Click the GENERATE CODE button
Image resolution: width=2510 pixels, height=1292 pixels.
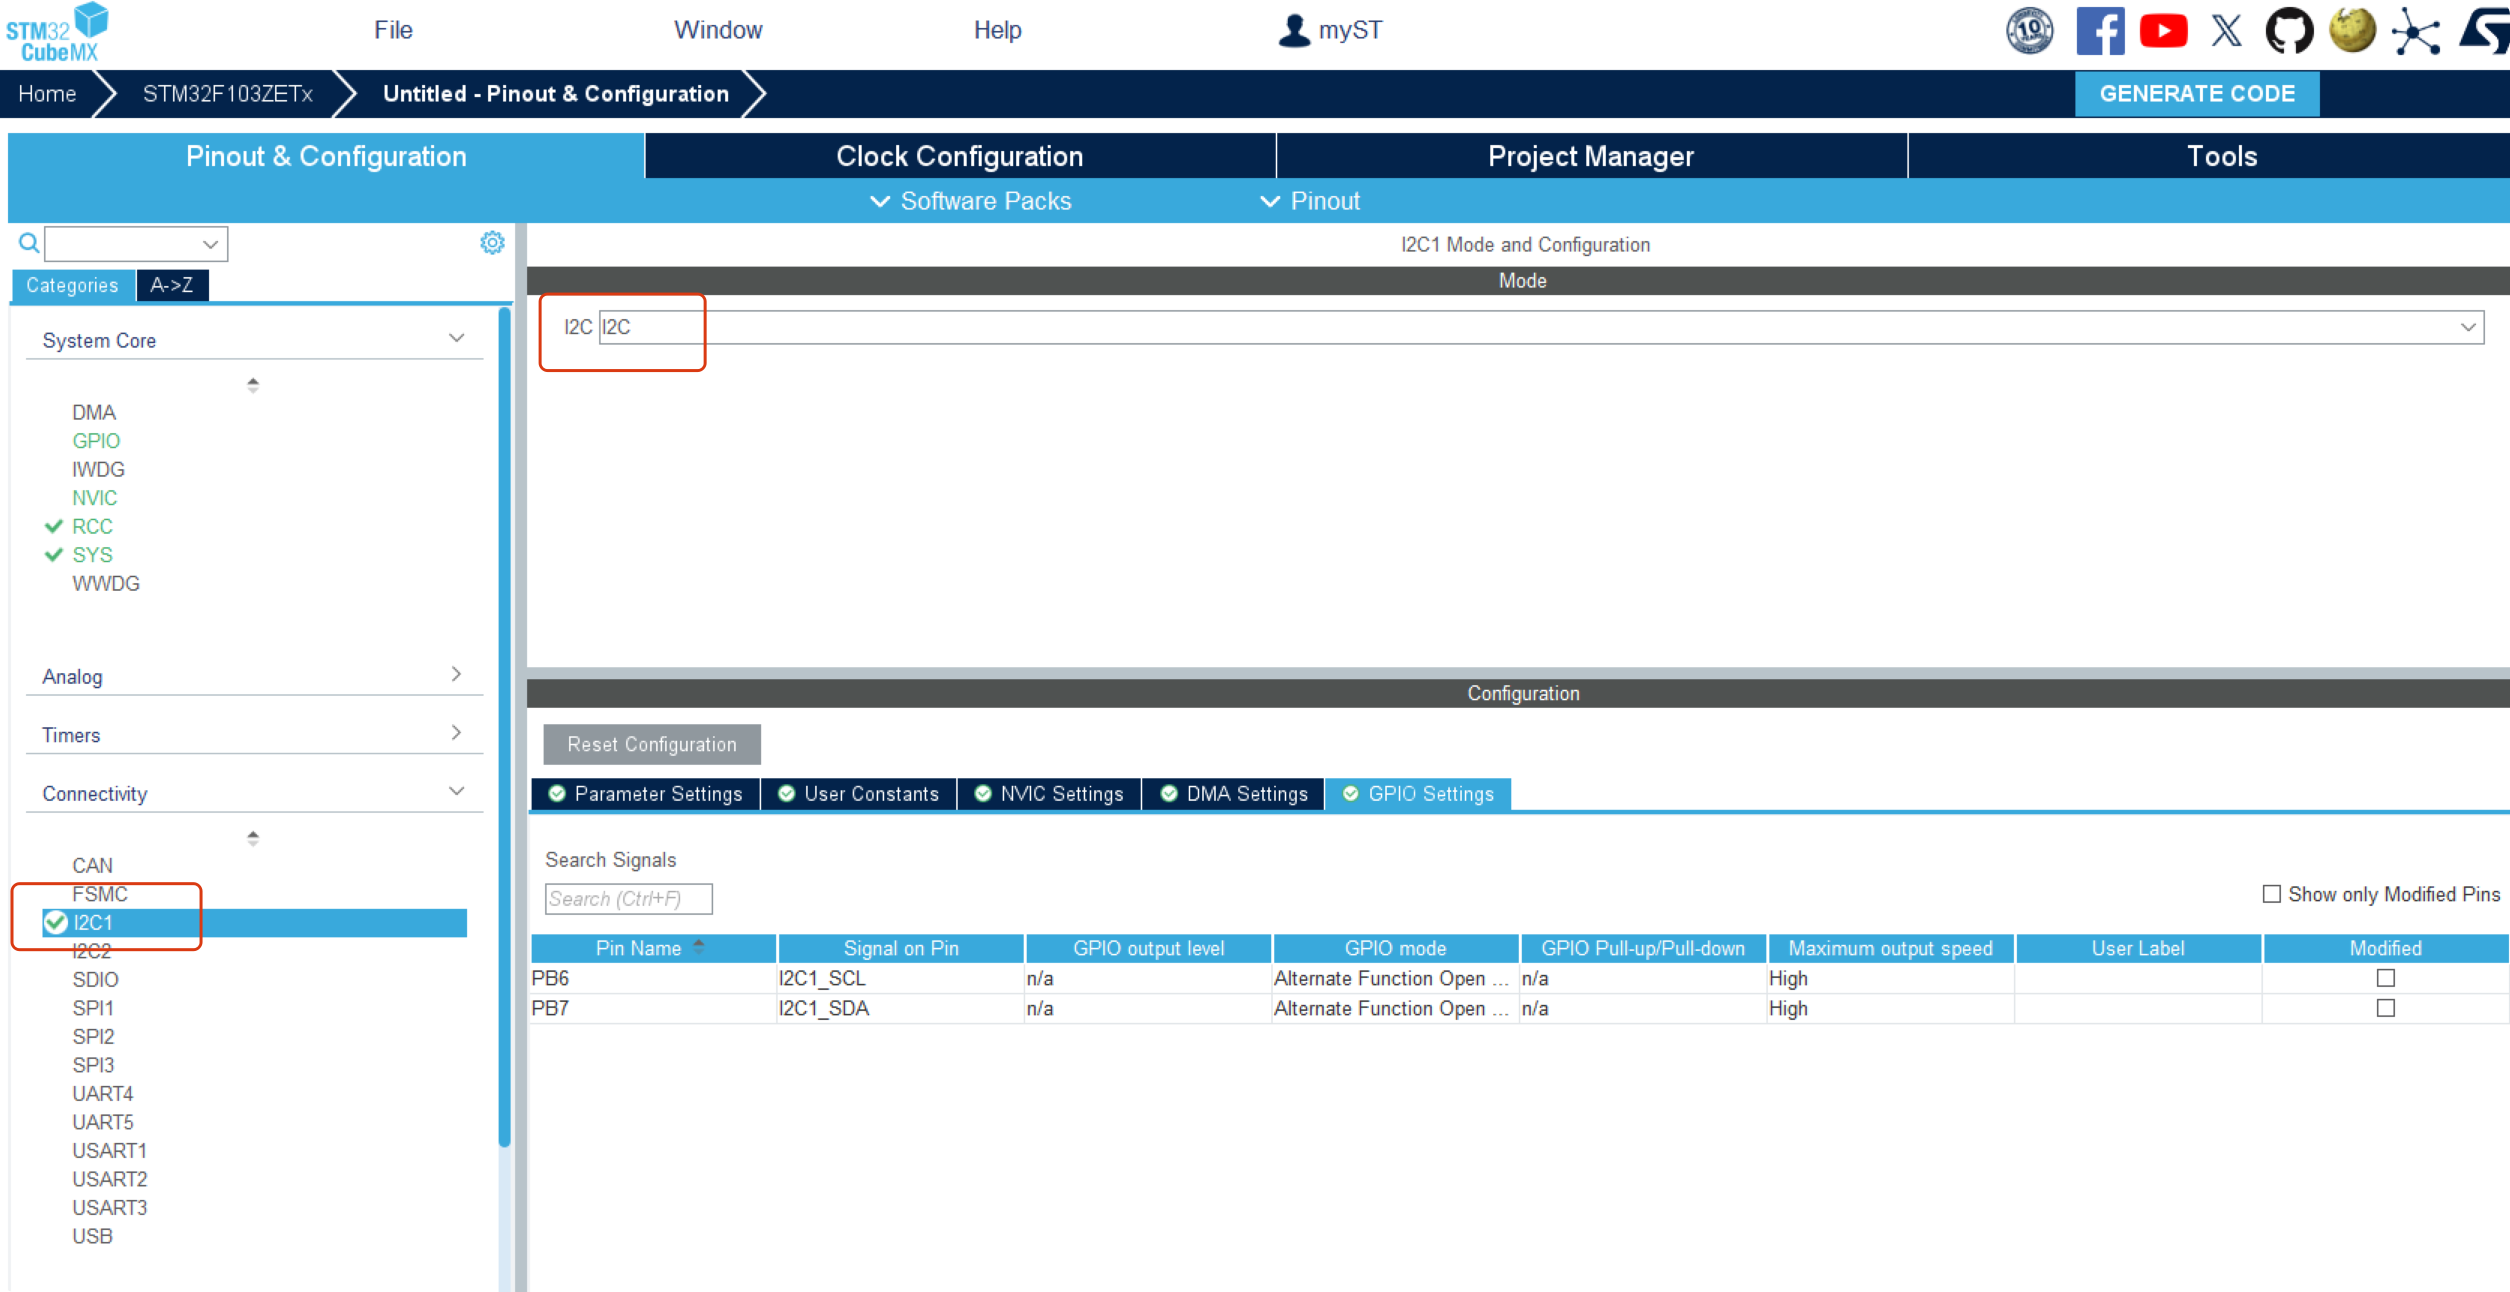coord(2196,94)
